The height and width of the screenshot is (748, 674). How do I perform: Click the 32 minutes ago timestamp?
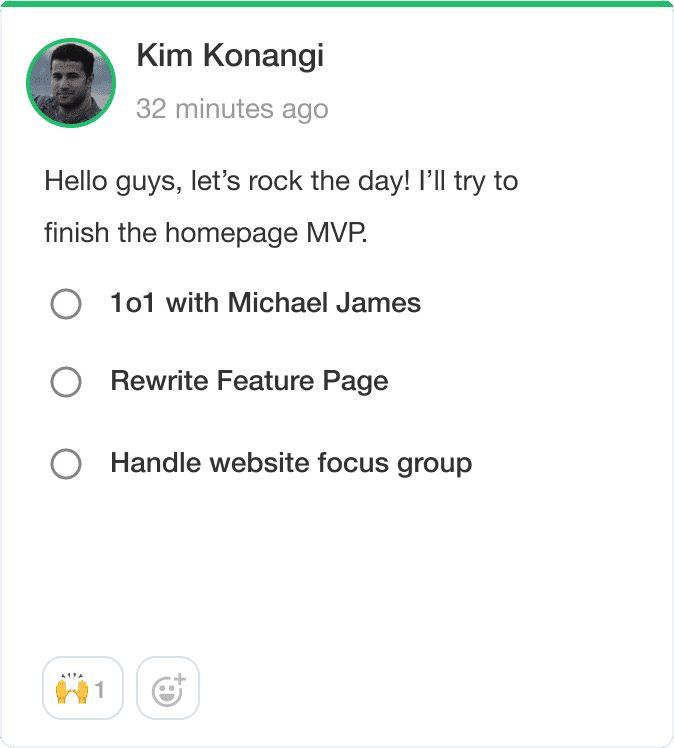point(232,109)
